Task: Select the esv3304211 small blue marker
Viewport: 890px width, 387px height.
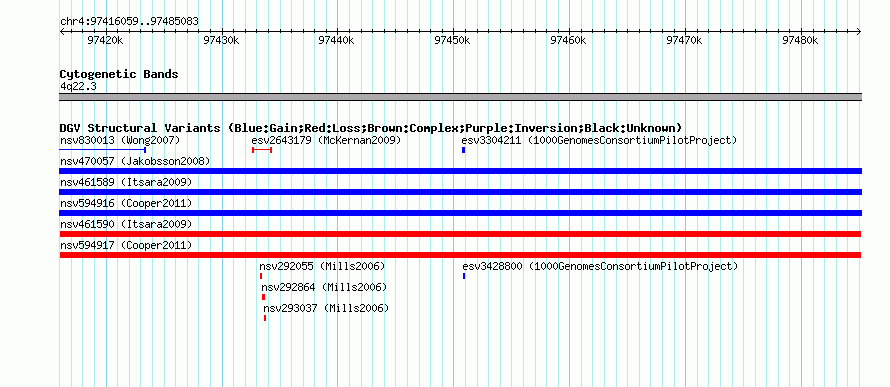Action: [464, 150]
